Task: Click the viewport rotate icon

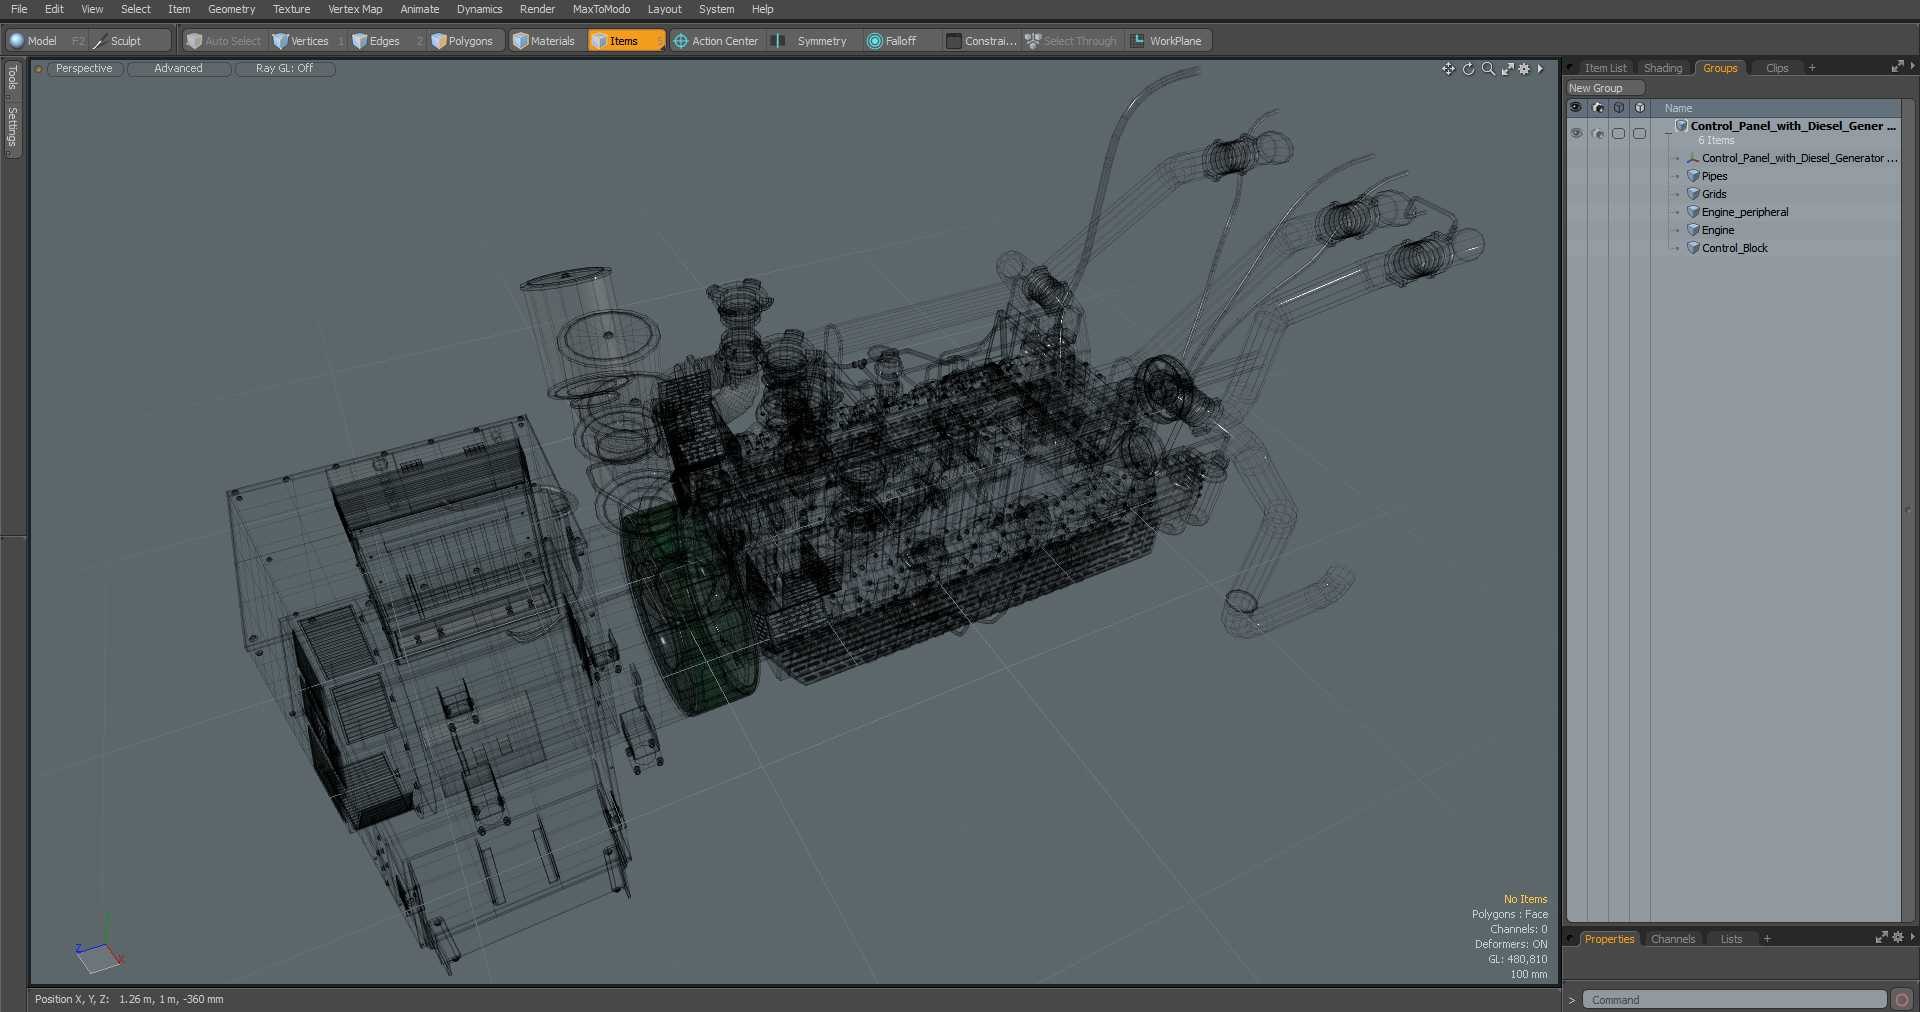Action: [1468, 69]
